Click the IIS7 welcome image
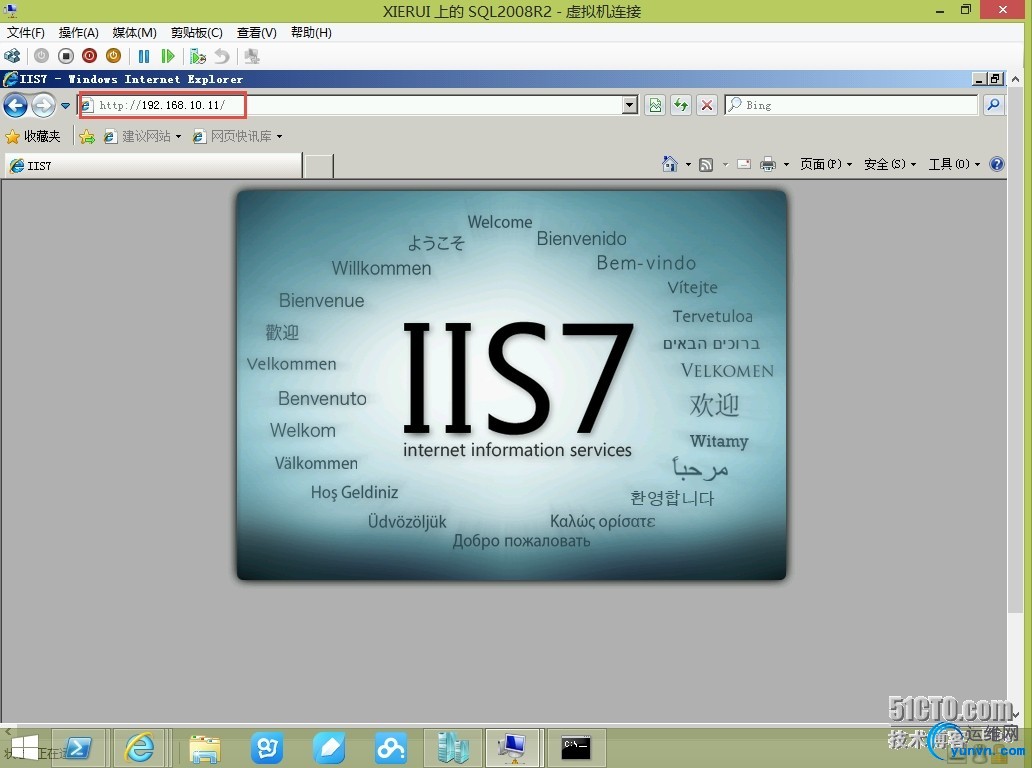This screenshot has width=1032, height=768. (511, 385)
